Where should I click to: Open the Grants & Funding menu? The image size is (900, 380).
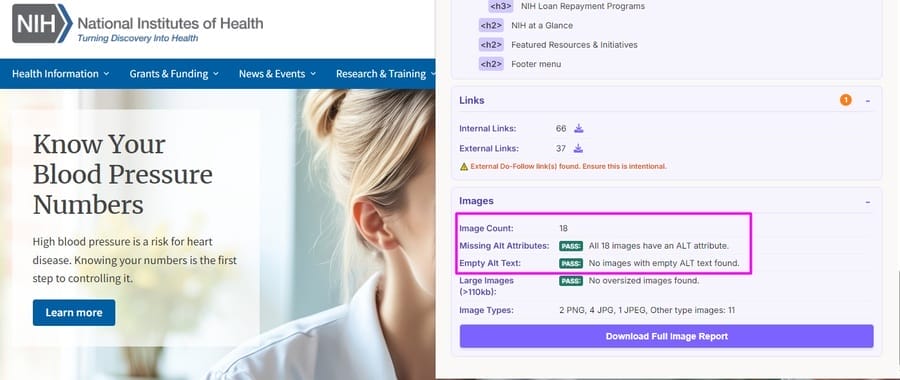pos(174,73)
